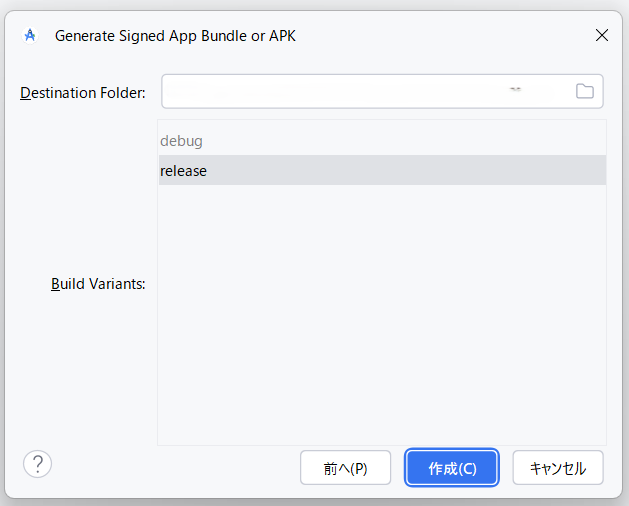Create the signed bundle with the blue button

pyautogui.click(x=451, y=468)
